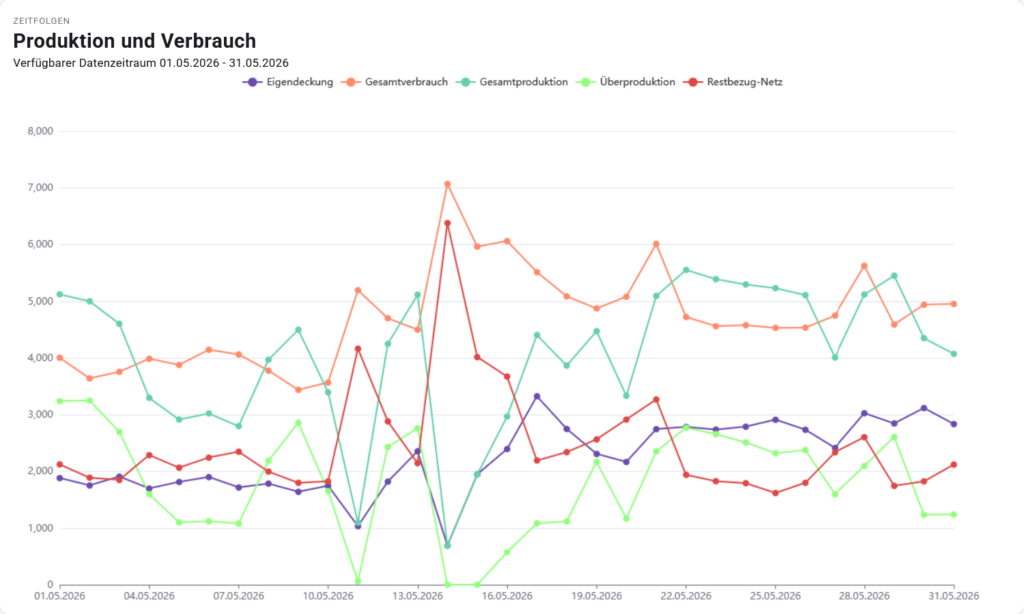Click the orange Gesamtverbrauch legend marker
Screen dimensions: 1024x614
[x=351, y=82]
